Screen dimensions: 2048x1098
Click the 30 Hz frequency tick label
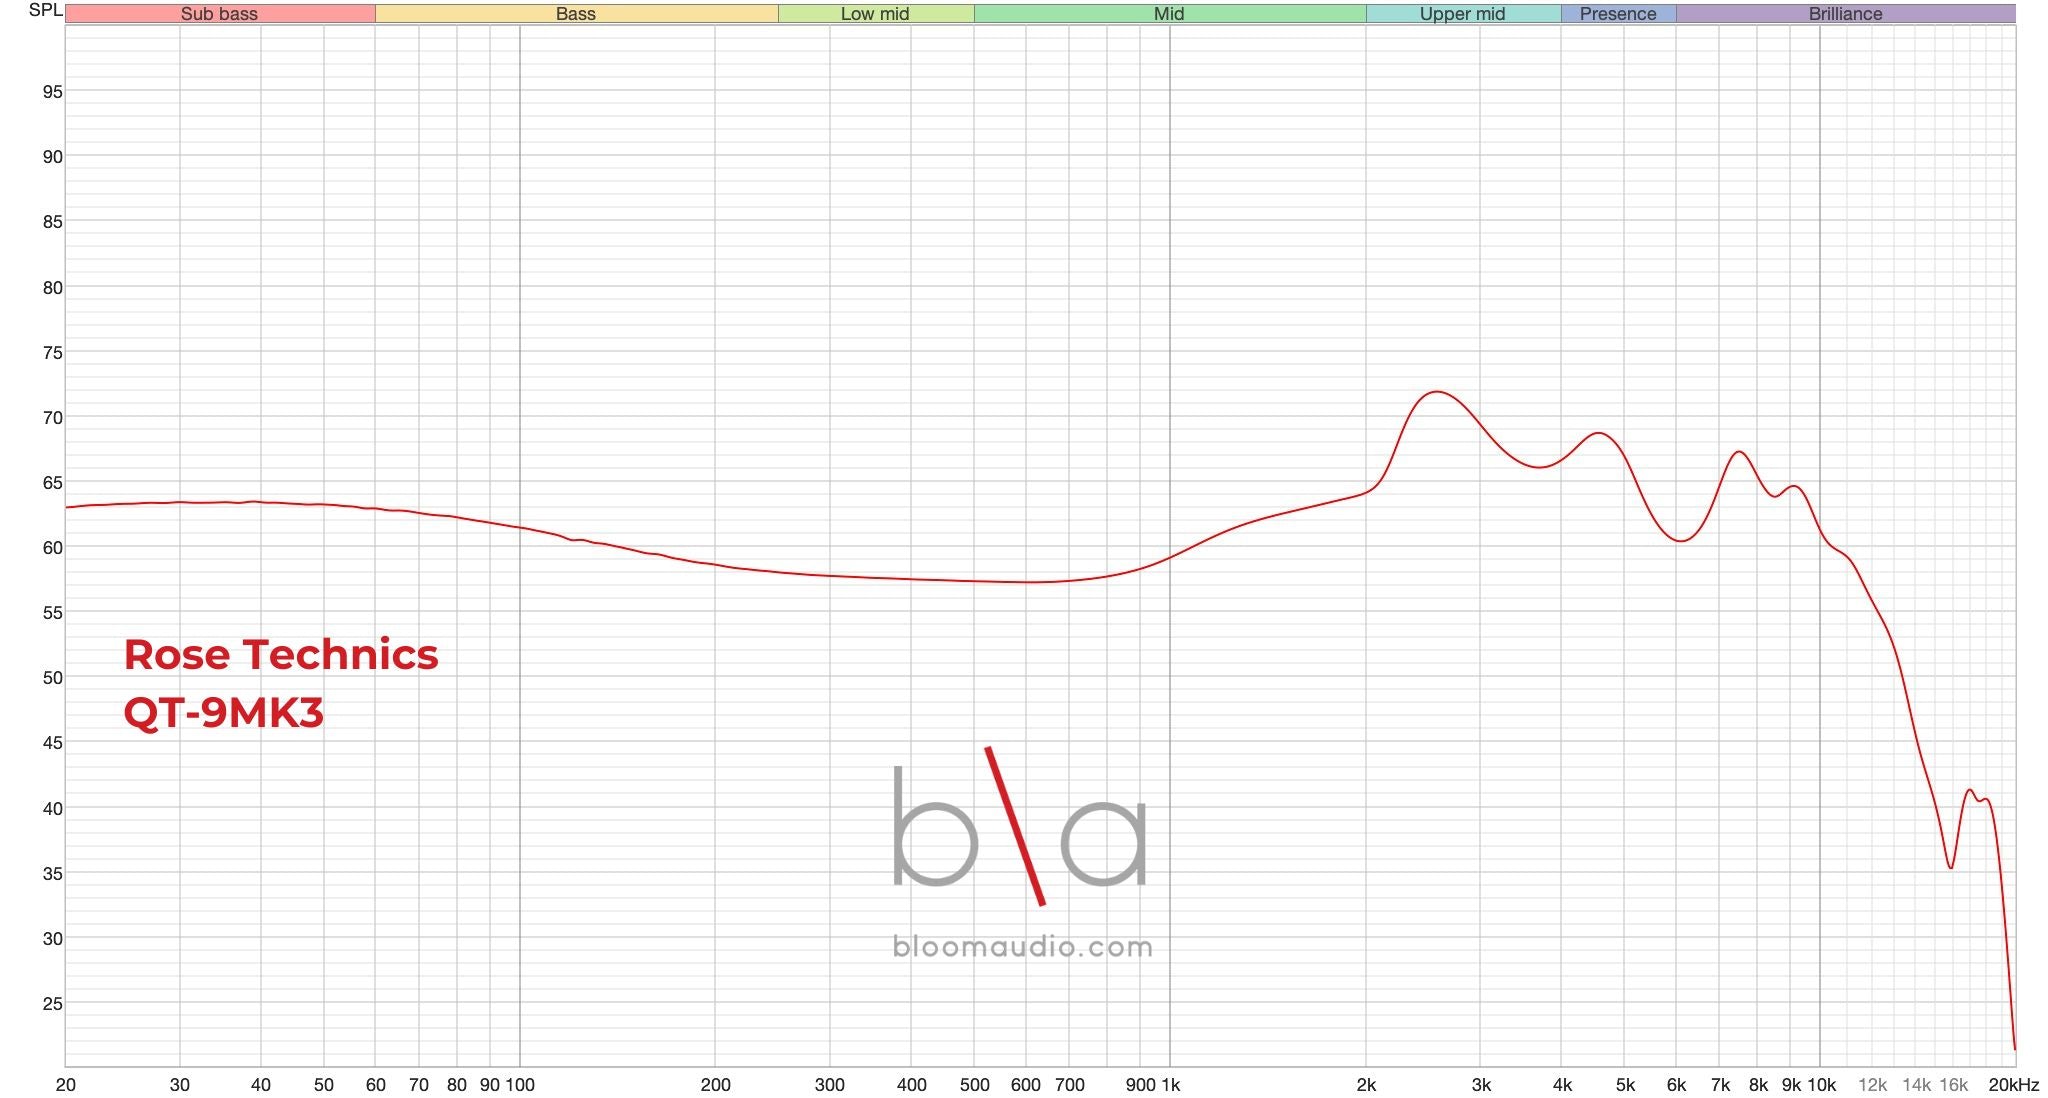(180, 1085)
